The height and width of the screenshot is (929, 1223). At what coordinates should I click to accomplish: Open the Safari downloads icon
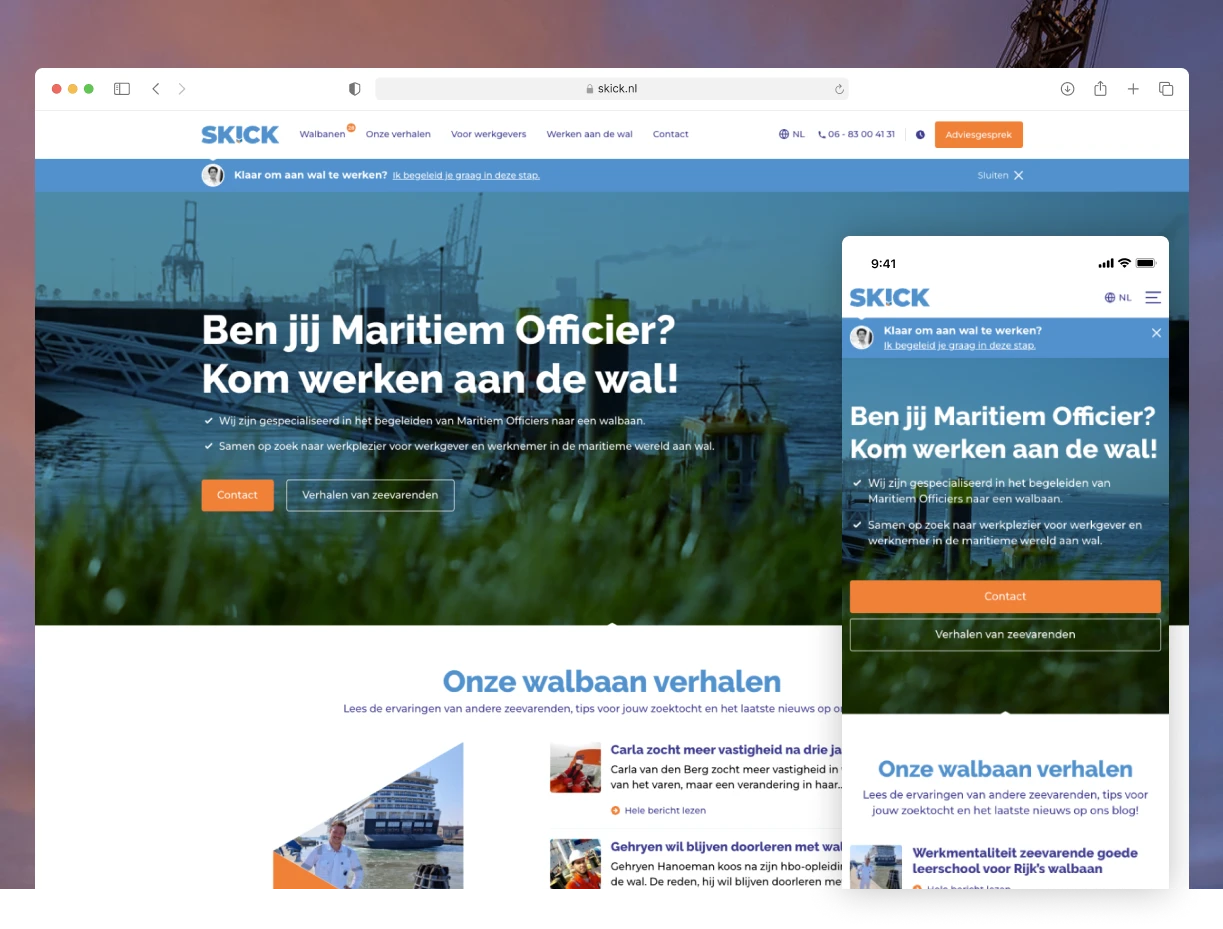1068,89
